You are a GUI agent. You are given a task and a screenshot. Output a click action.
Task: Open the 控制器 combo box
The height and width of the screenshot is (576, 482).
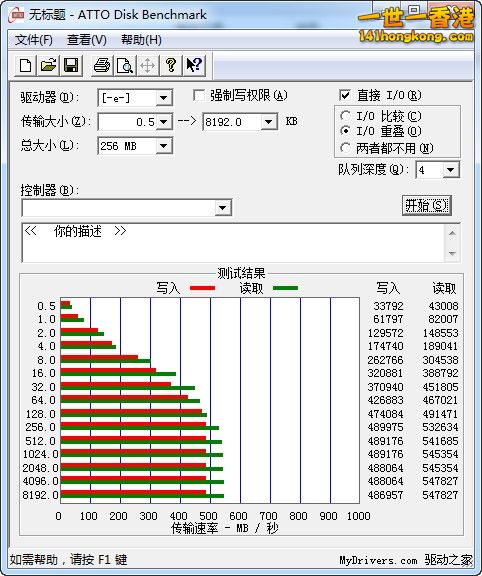127,208
